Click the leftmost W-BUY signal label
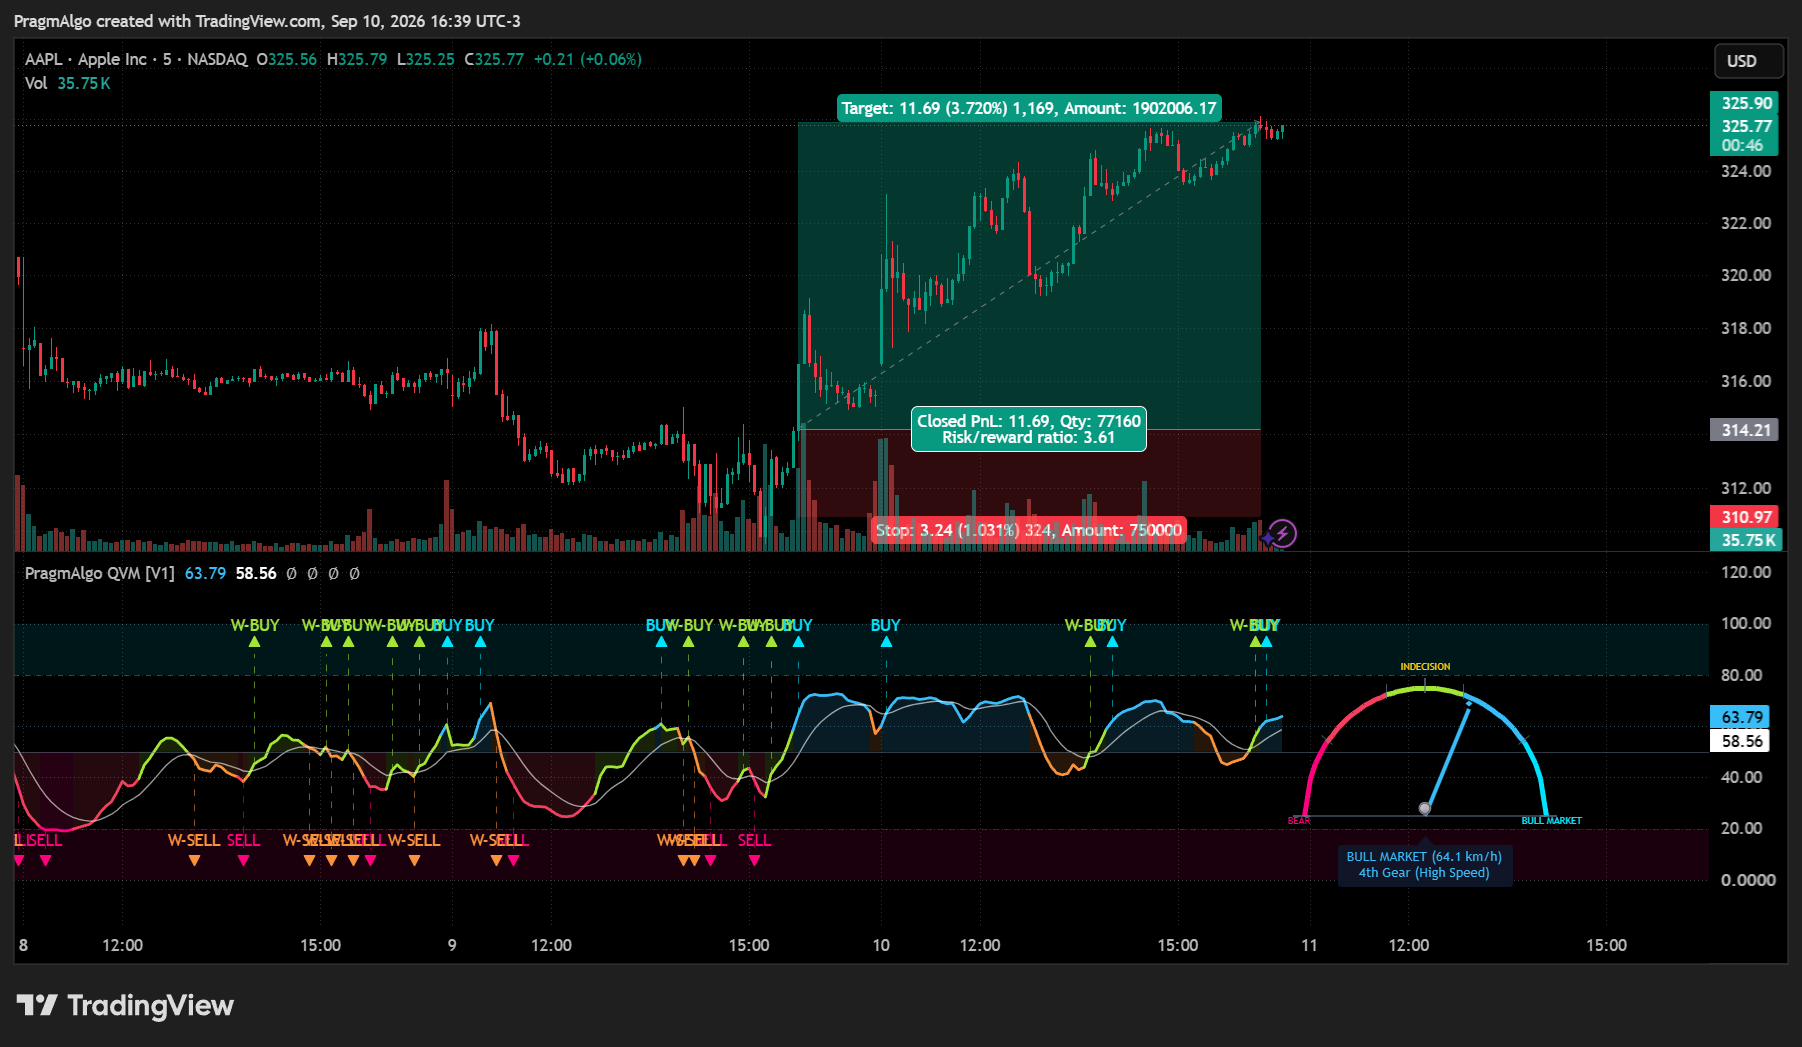The width and height of the screenshot is (1802, 1047). coord(255,625)
